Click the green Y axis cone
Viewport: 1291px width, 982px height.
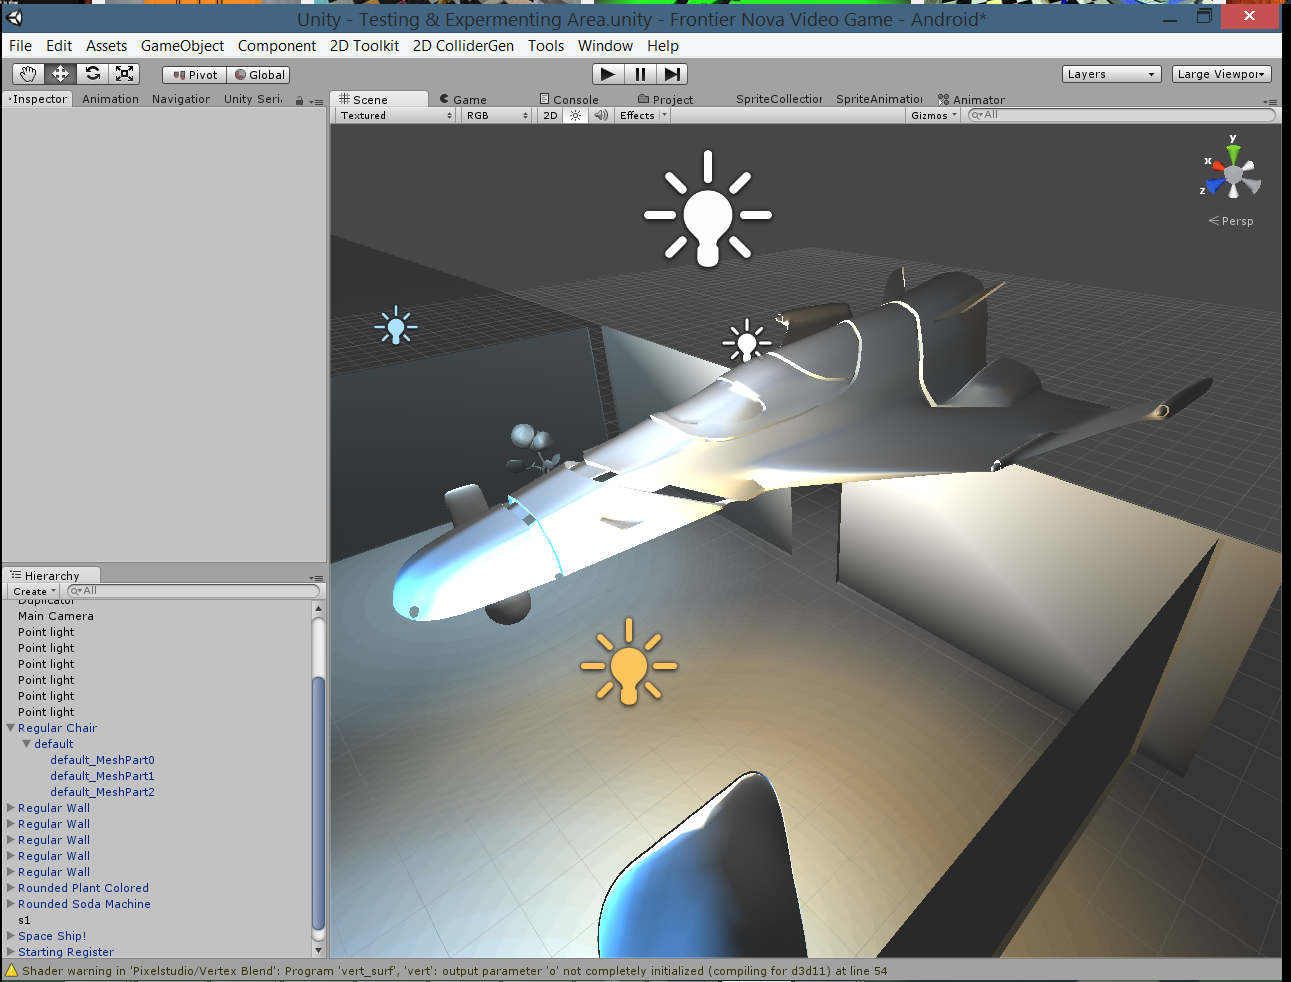tap(1234, 155)
